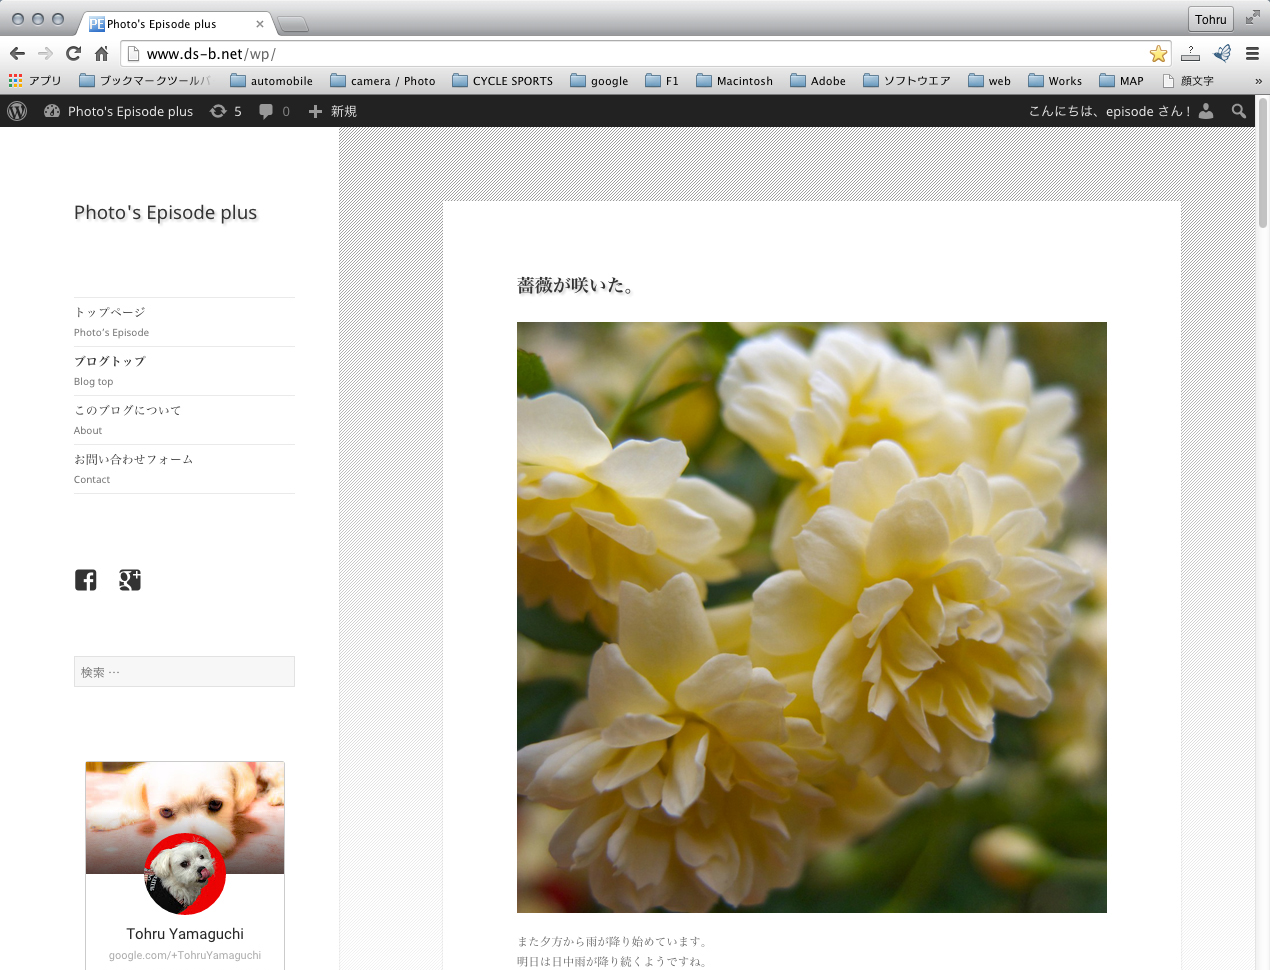Open the camera / Photo bookmark folder
Screen dimensions: 1270x970
point(382,81)
